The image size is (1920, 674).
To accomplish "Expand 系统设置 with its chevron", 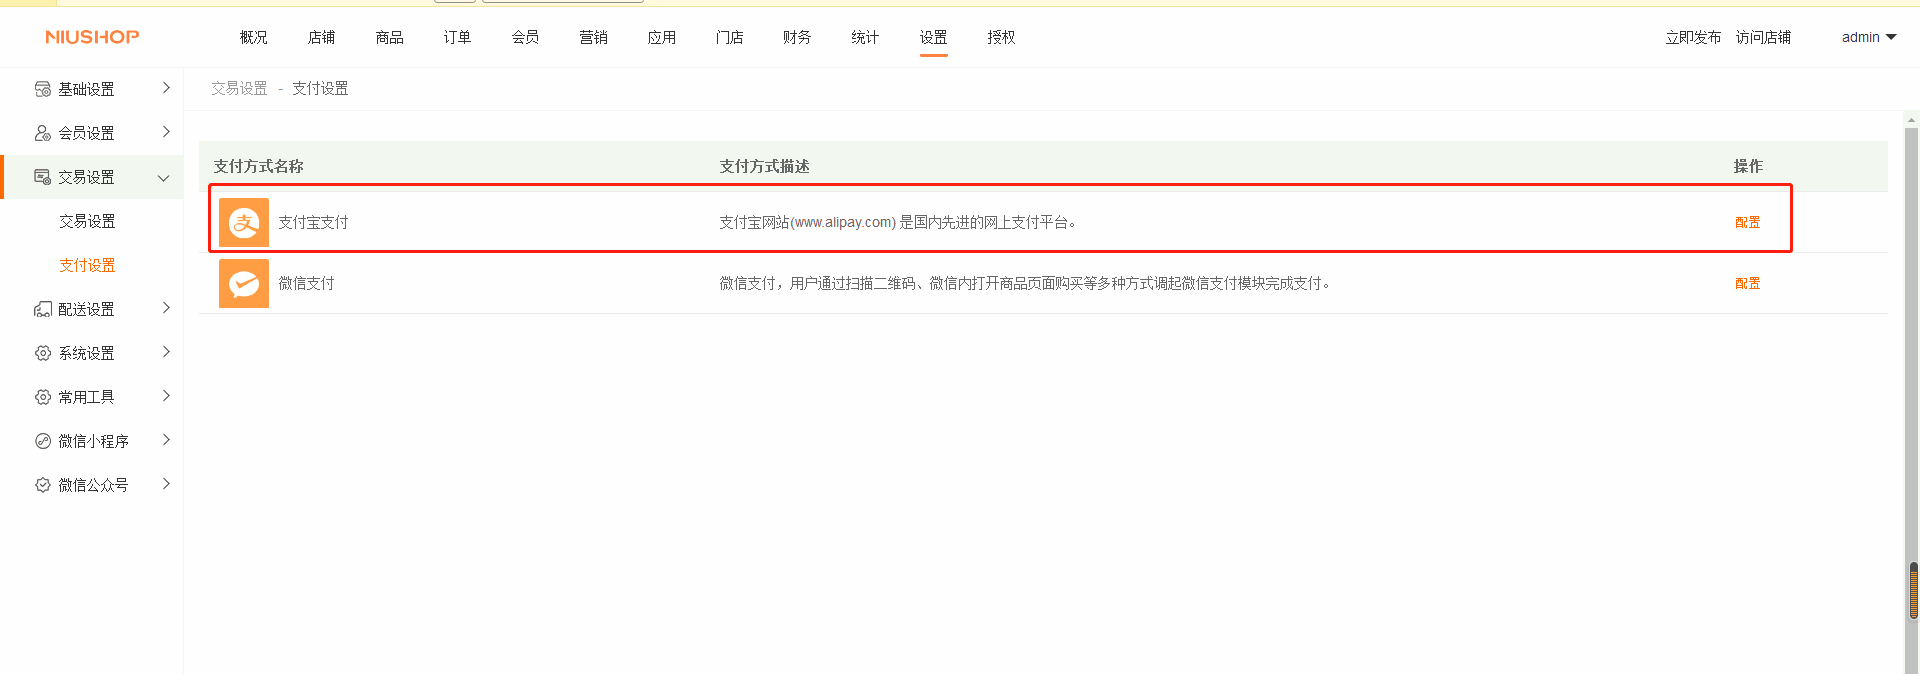I will tap(166, 352).
